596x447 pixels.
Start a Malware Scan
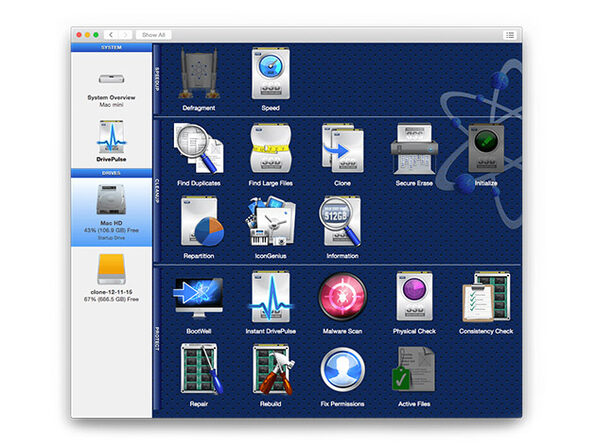[342, 303]
